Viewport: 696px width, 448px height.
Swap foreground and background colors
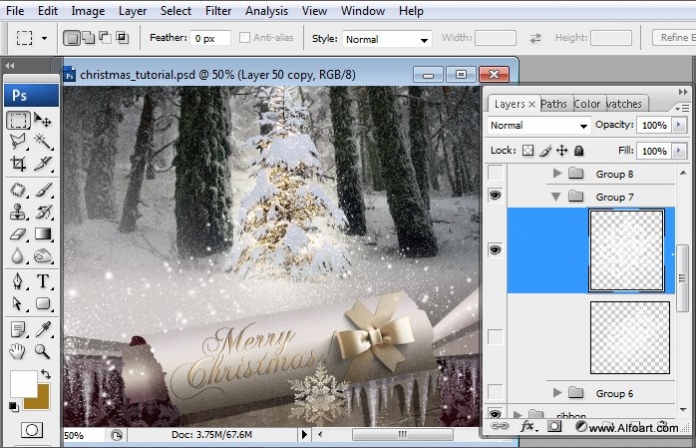click(46, 374)
